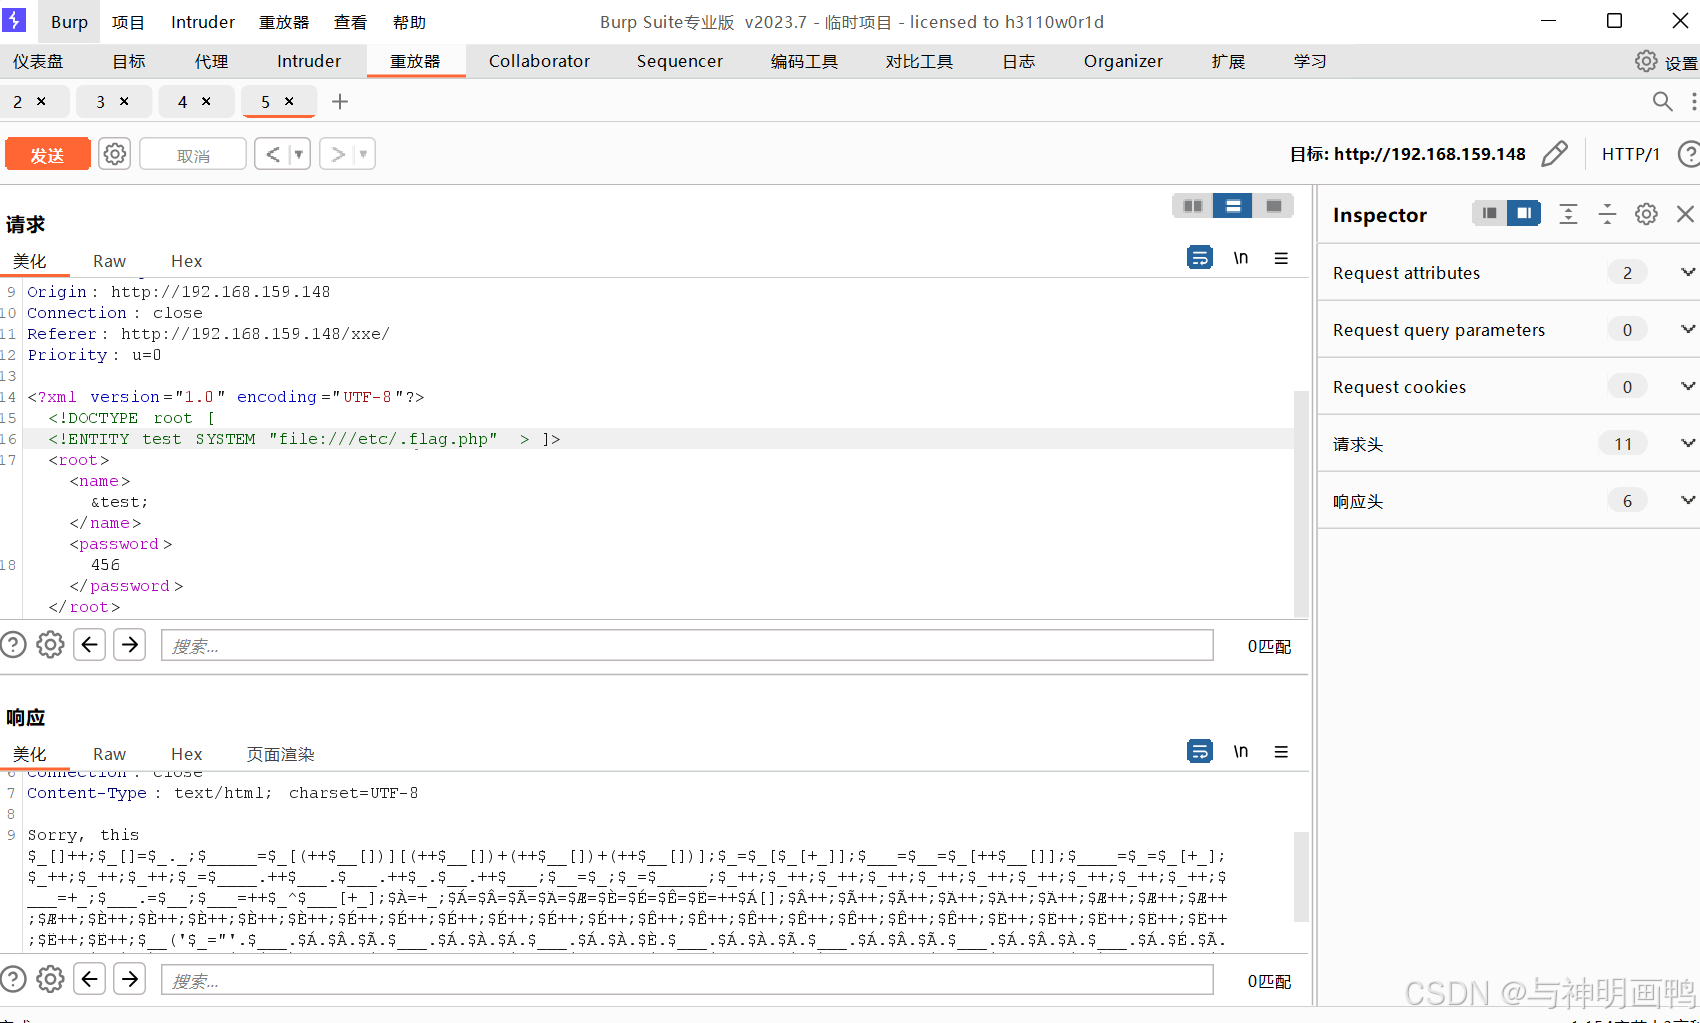Toggle request word wrap icon

click(x=1200, y=258)
